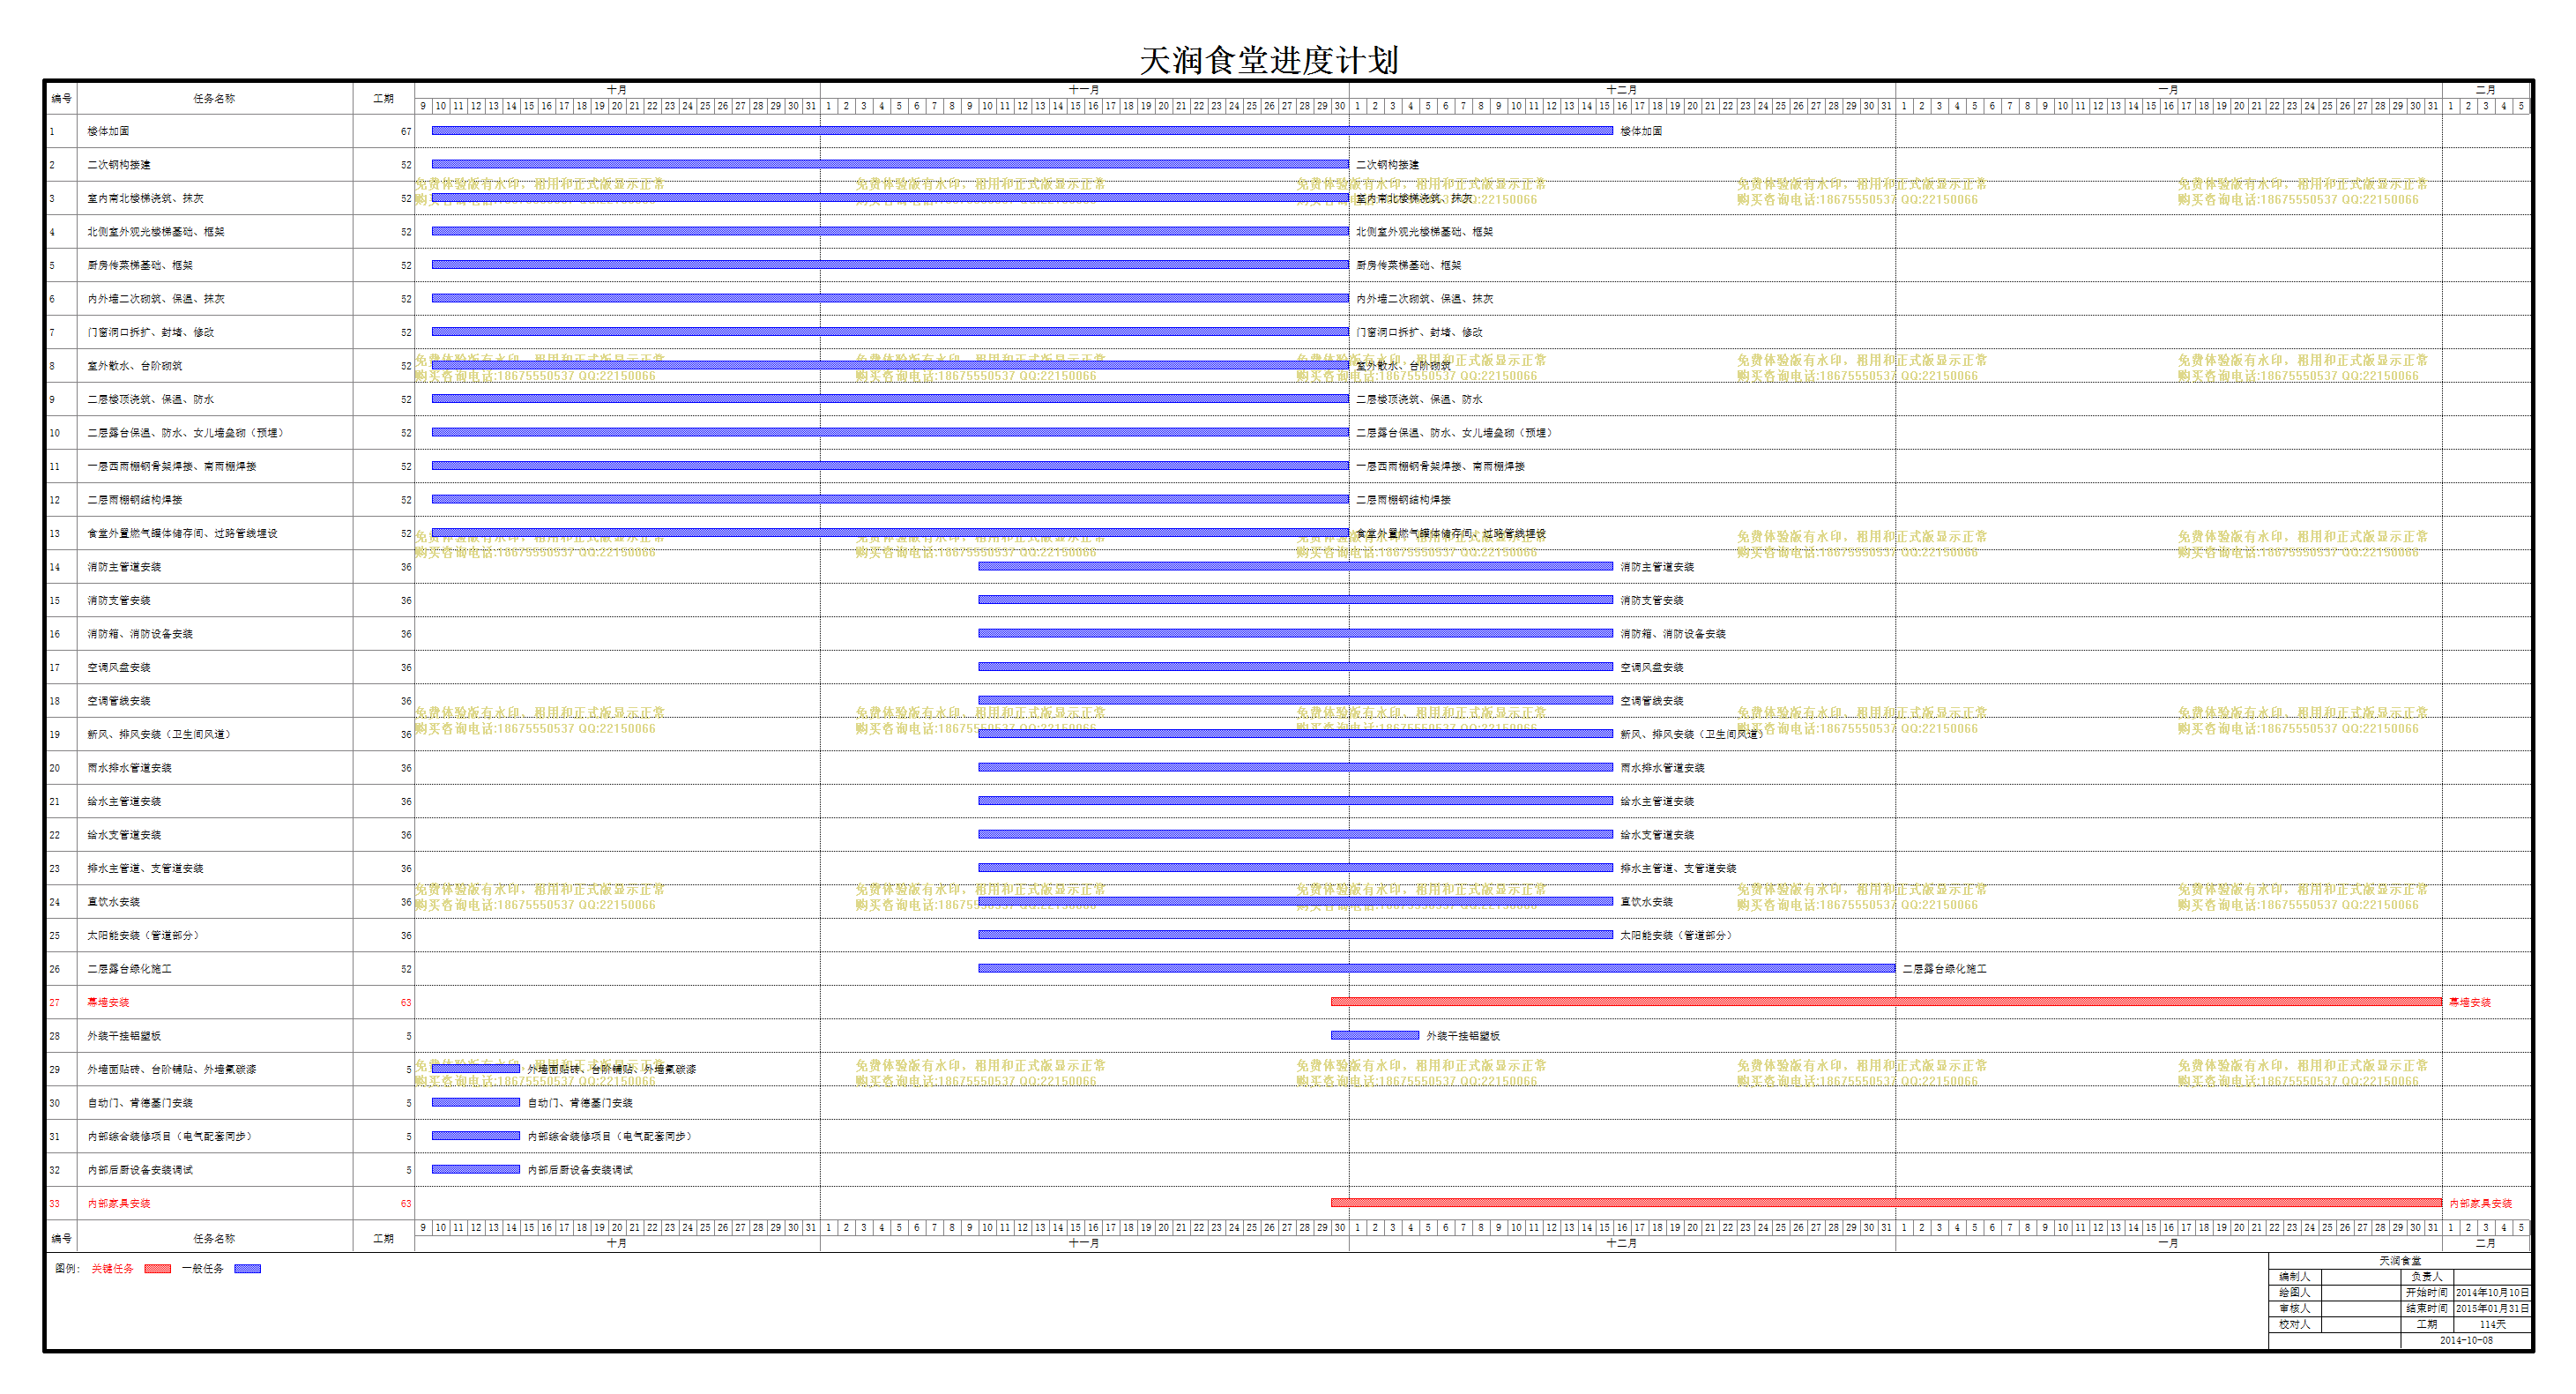The width and height of the screenshot is (2576, 1394).
Task: Select red critical task name 幕墙安装 in task column
Action: tap(108, 1003)
